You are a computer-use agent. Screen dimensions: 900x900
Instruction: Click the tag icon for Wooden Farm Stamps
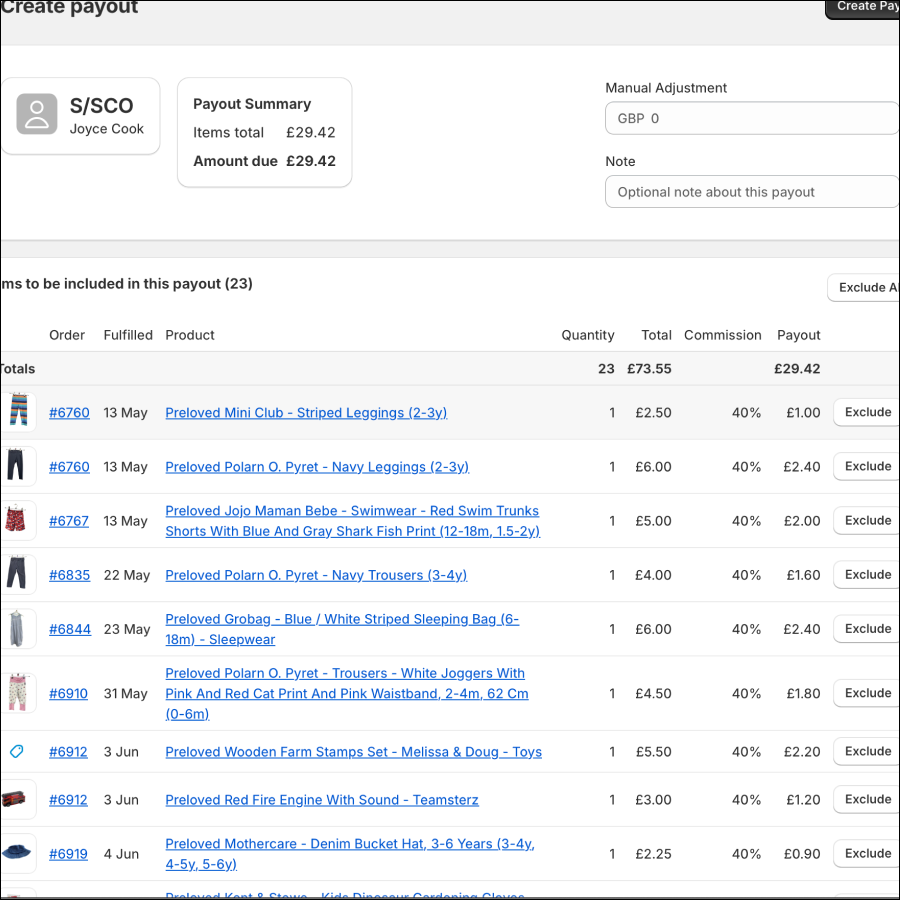coord(17,752)
